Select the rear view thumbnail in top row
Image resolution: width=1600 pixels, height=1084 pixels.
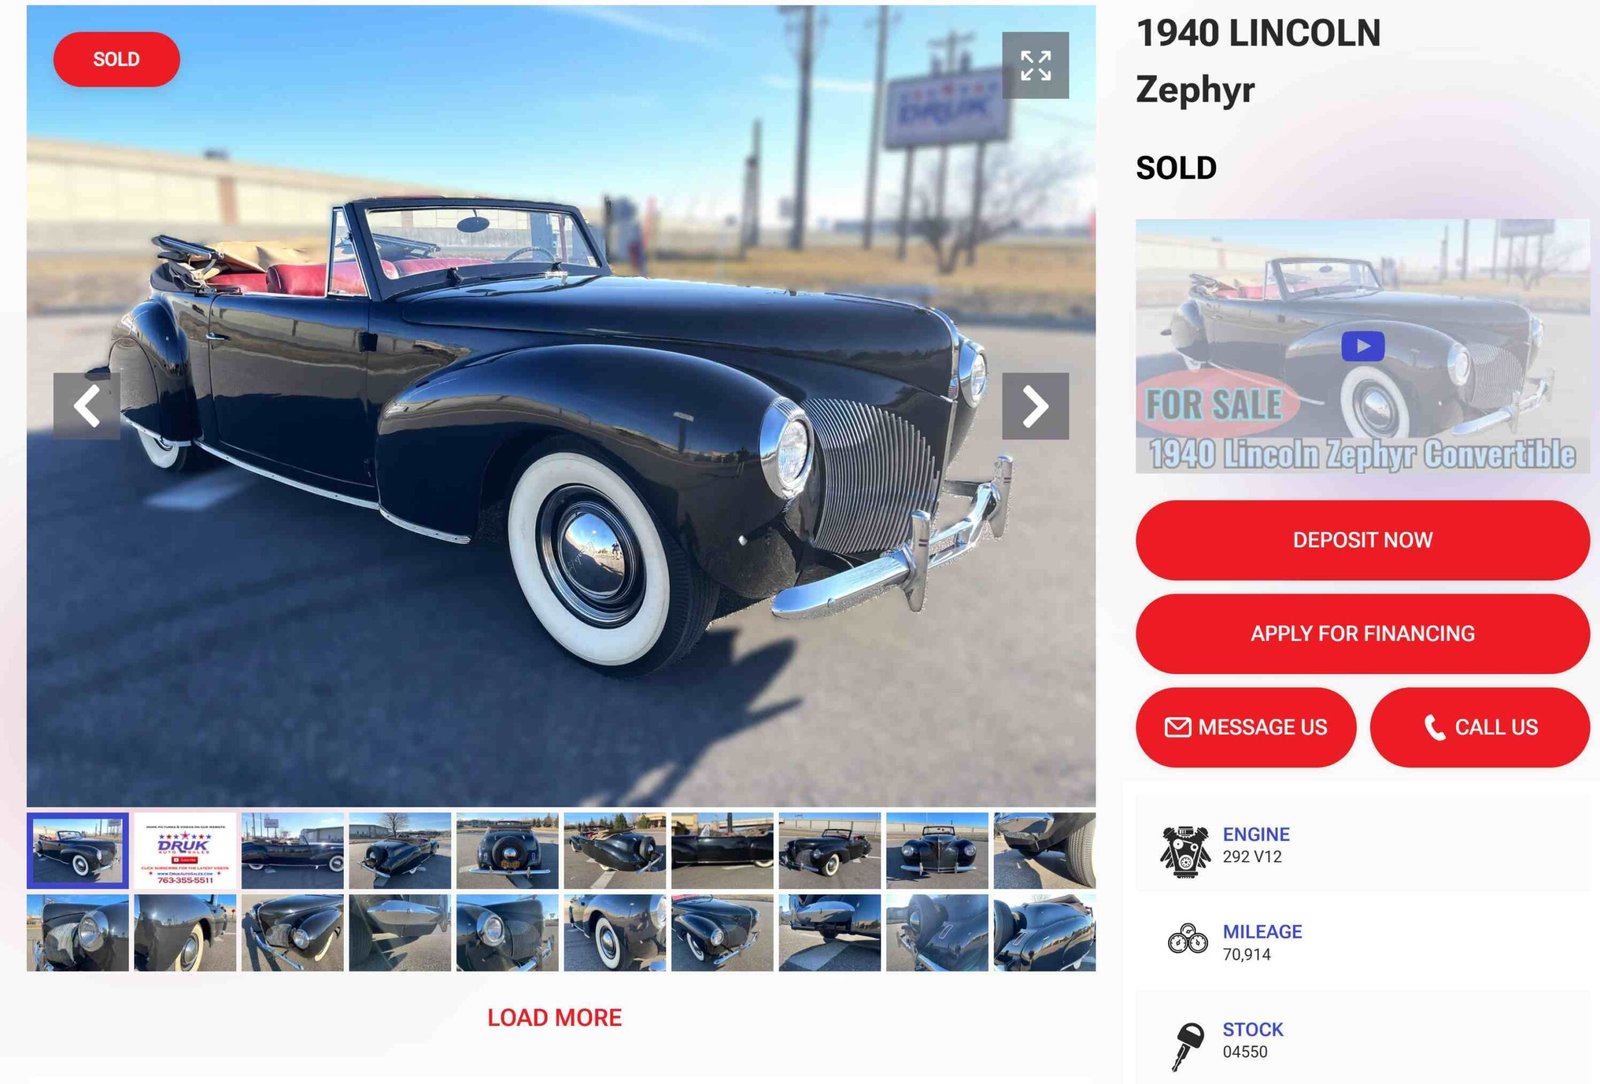pos(507,850)
